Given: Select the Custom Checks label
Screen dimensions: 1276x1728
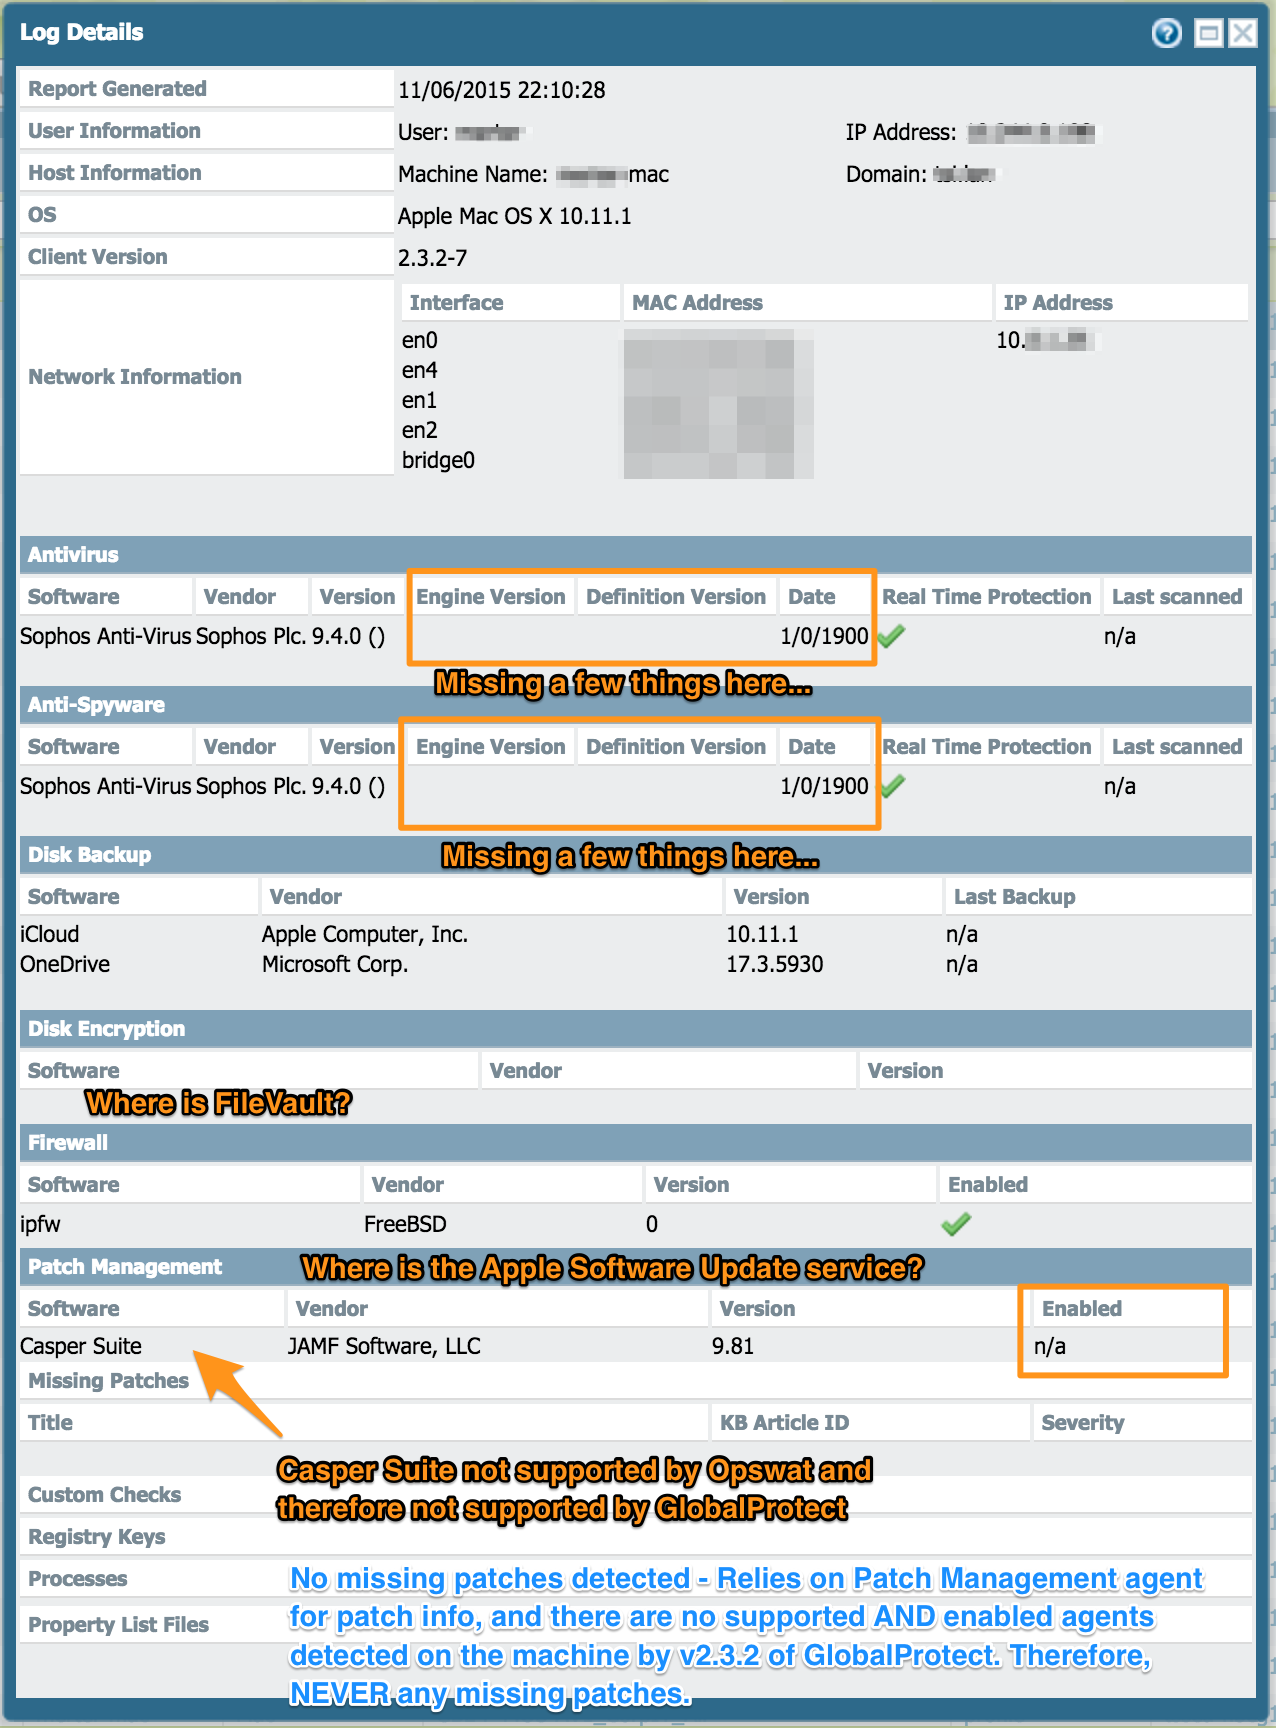Looking at the screenshot, I should point(104,1494).
